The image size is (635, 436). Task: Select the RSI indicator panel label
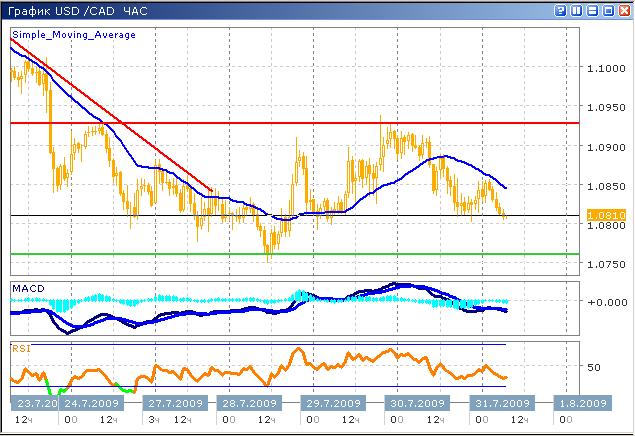[21, 348]
